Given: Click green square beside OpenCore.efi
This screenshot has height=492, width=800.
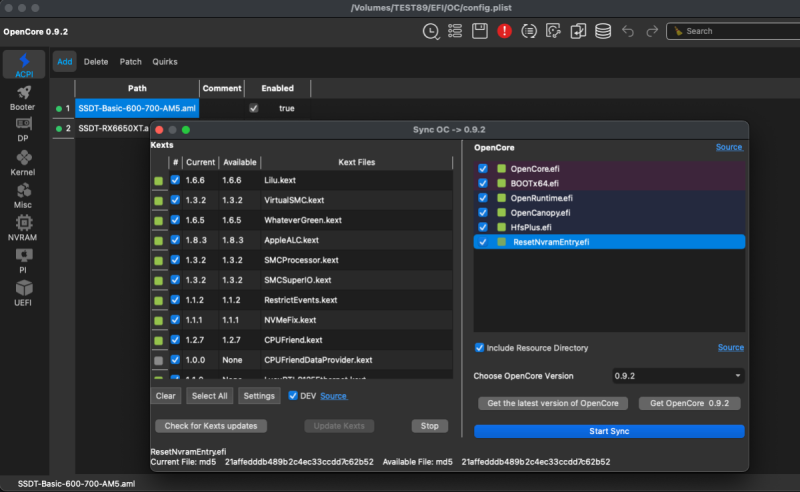Looking at the screenshot, I should click(502, 168).
